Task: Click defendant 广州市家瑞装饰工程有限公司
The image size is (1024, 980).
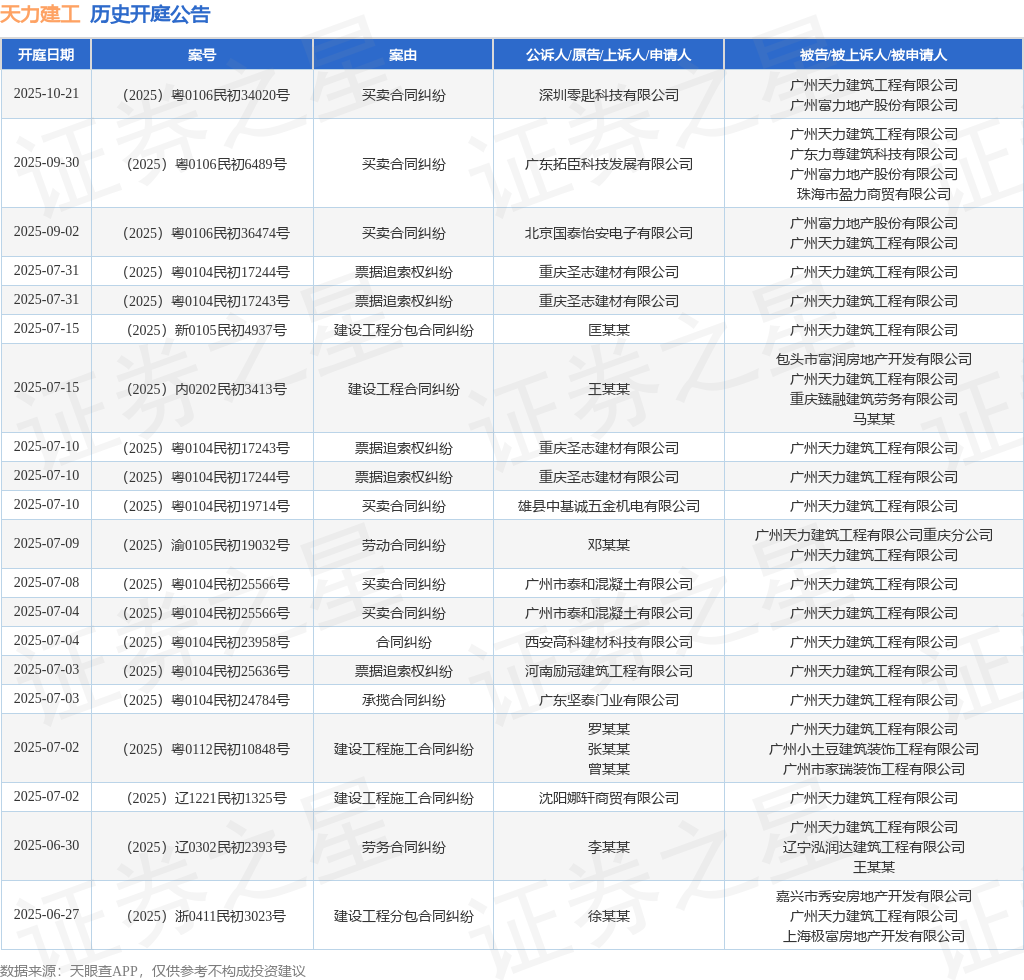Action: (874, 769)
